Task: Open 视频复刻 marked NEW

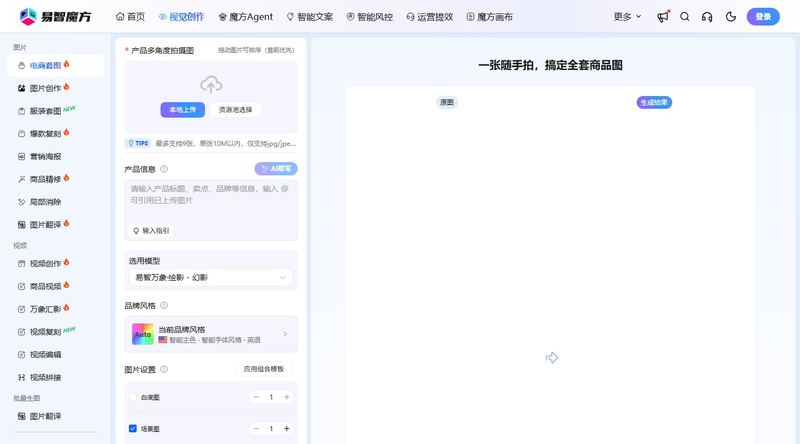Action: pyautogui.click(x=55, y=332)
